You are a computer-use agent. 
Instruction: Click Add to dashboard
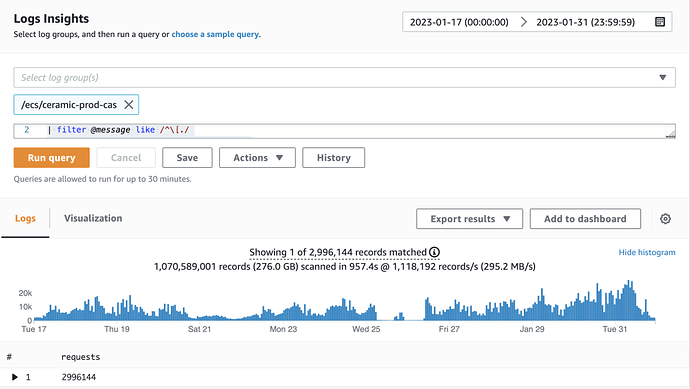coord(585,219)
